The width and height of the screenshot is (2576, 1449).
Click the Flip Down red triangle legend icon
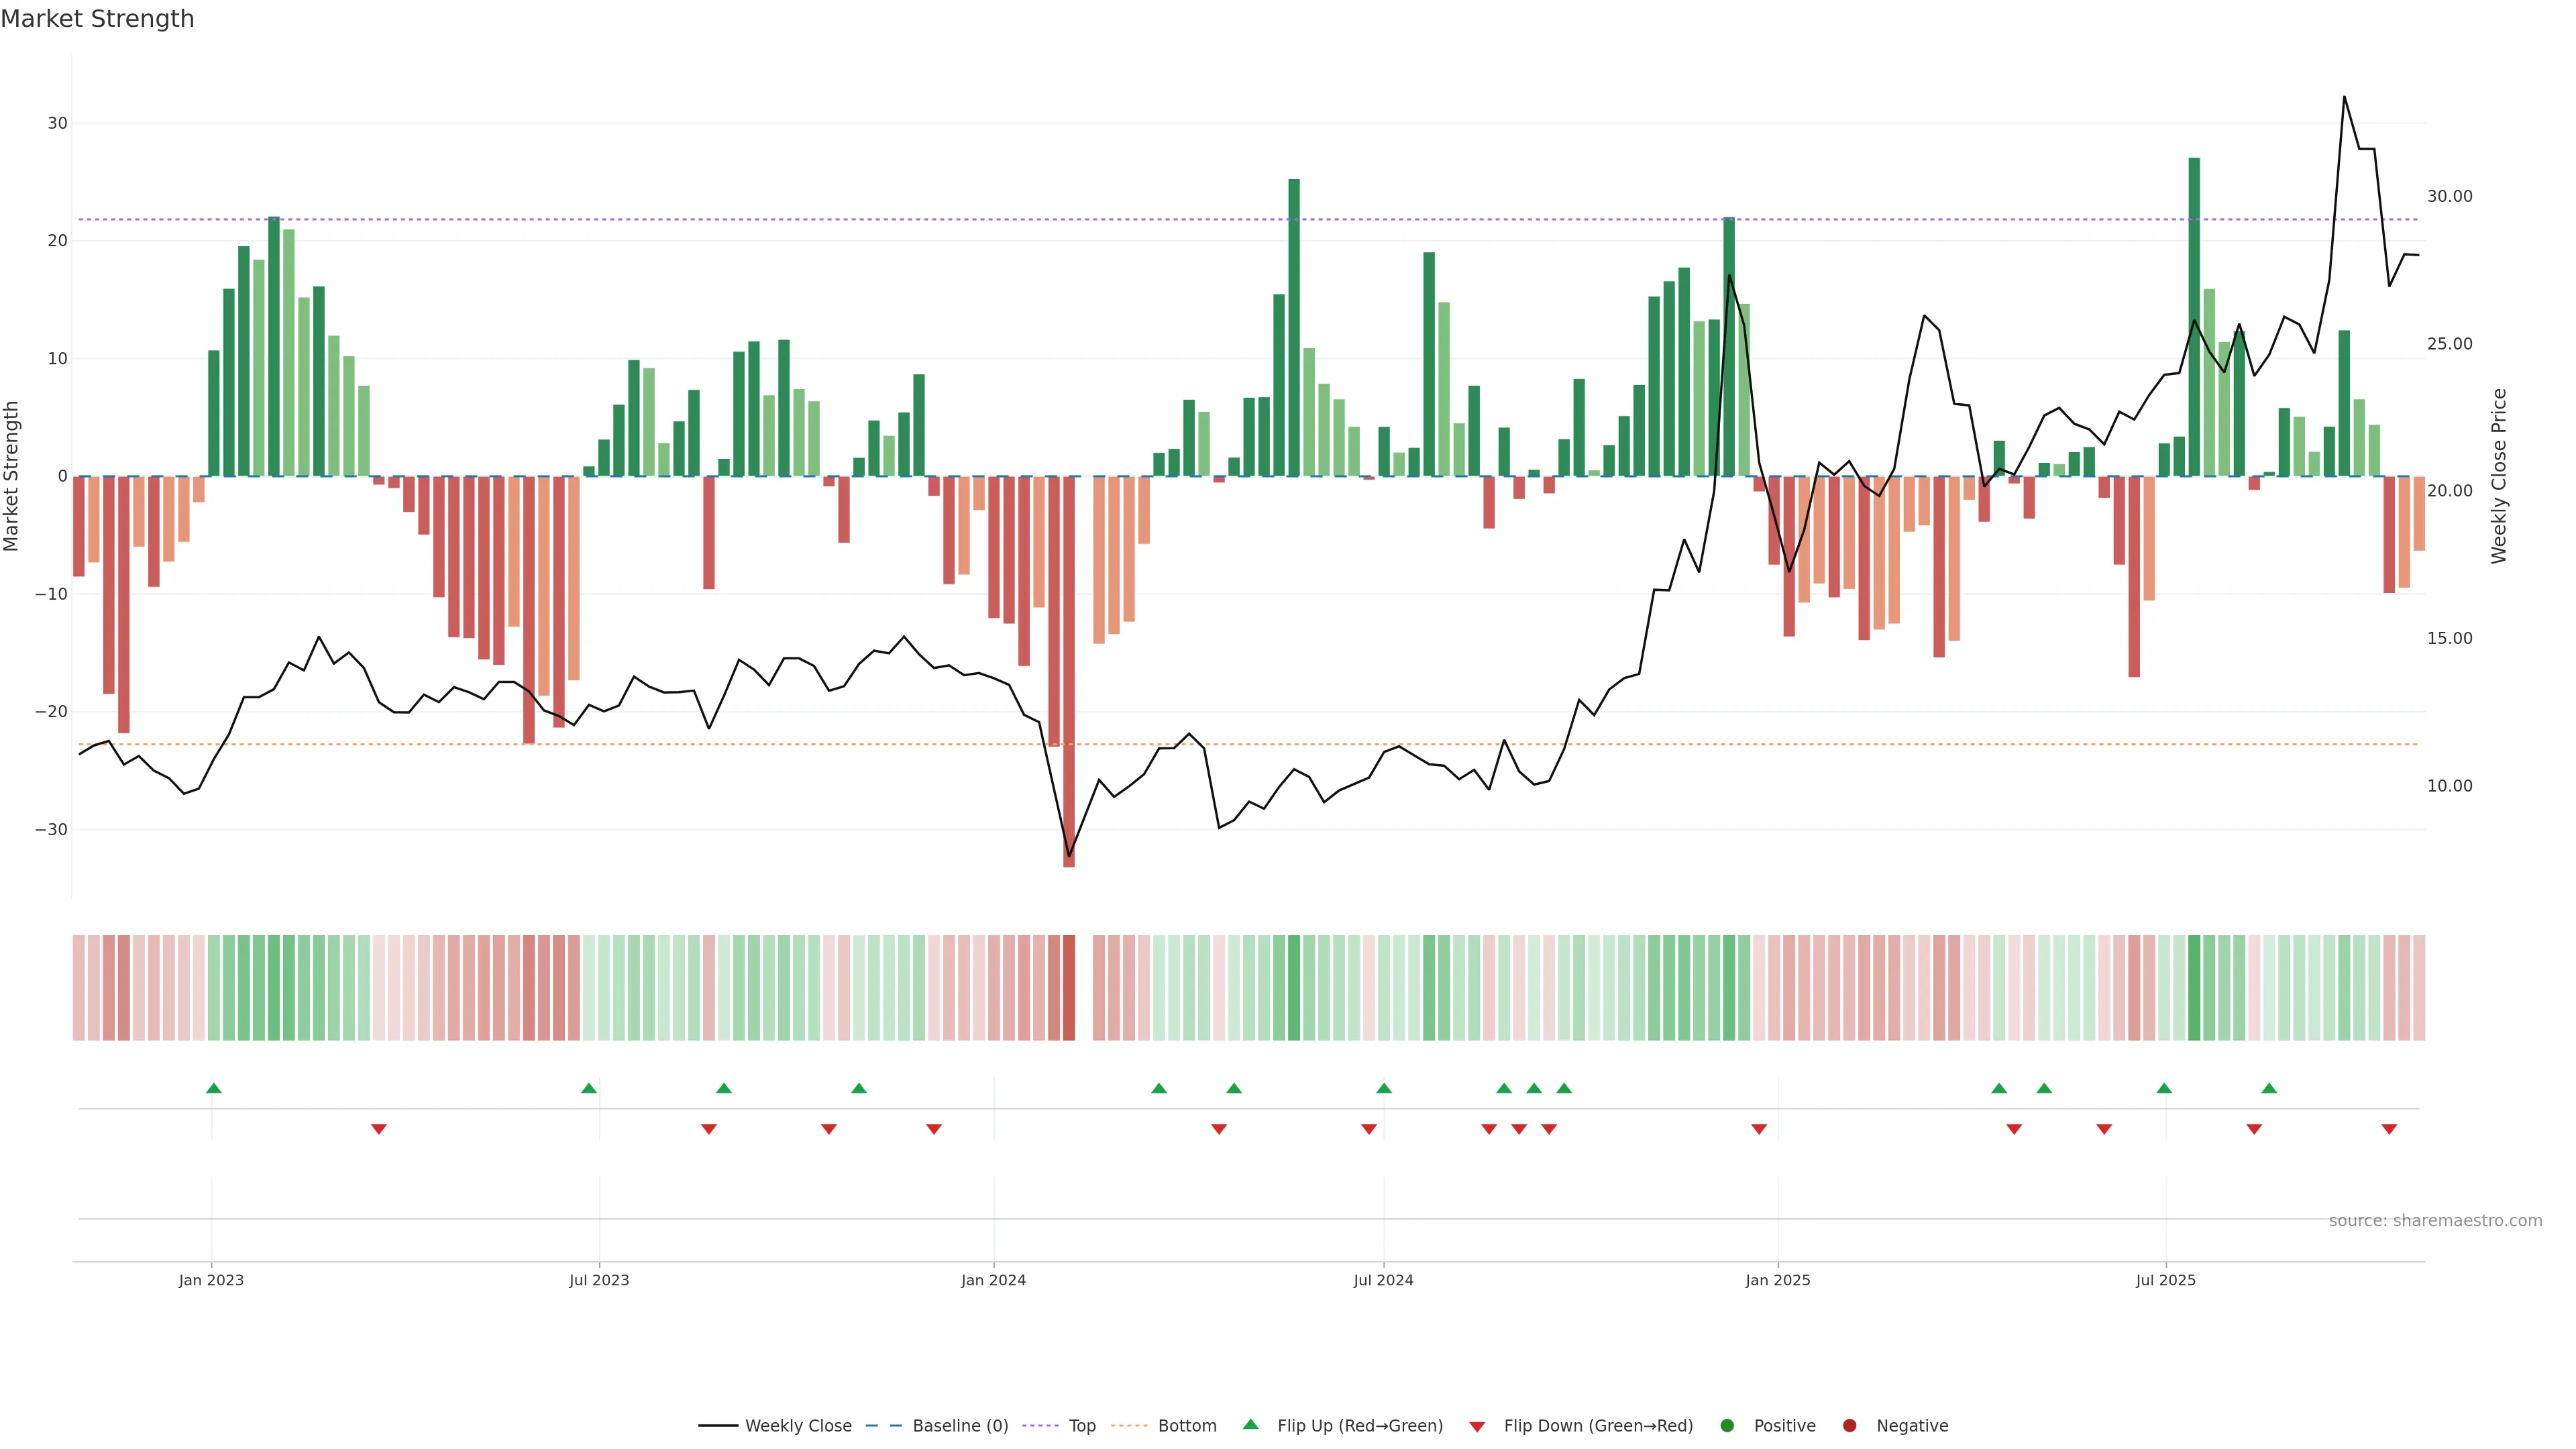pyautogui.click(x=1477, y=1426)
